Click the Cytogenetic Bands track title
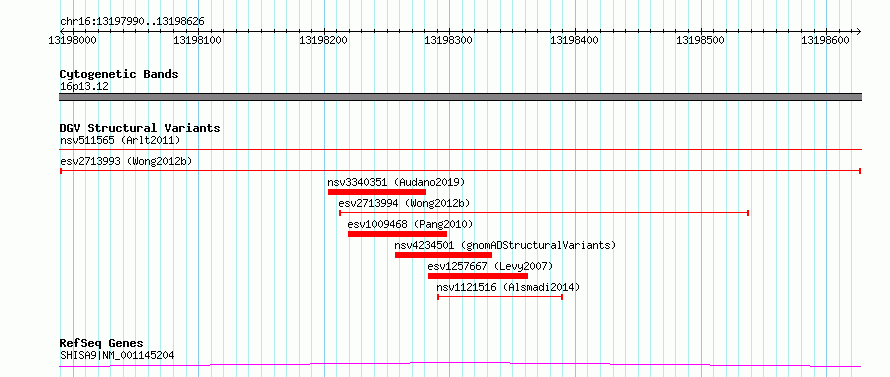 (119, 74)
